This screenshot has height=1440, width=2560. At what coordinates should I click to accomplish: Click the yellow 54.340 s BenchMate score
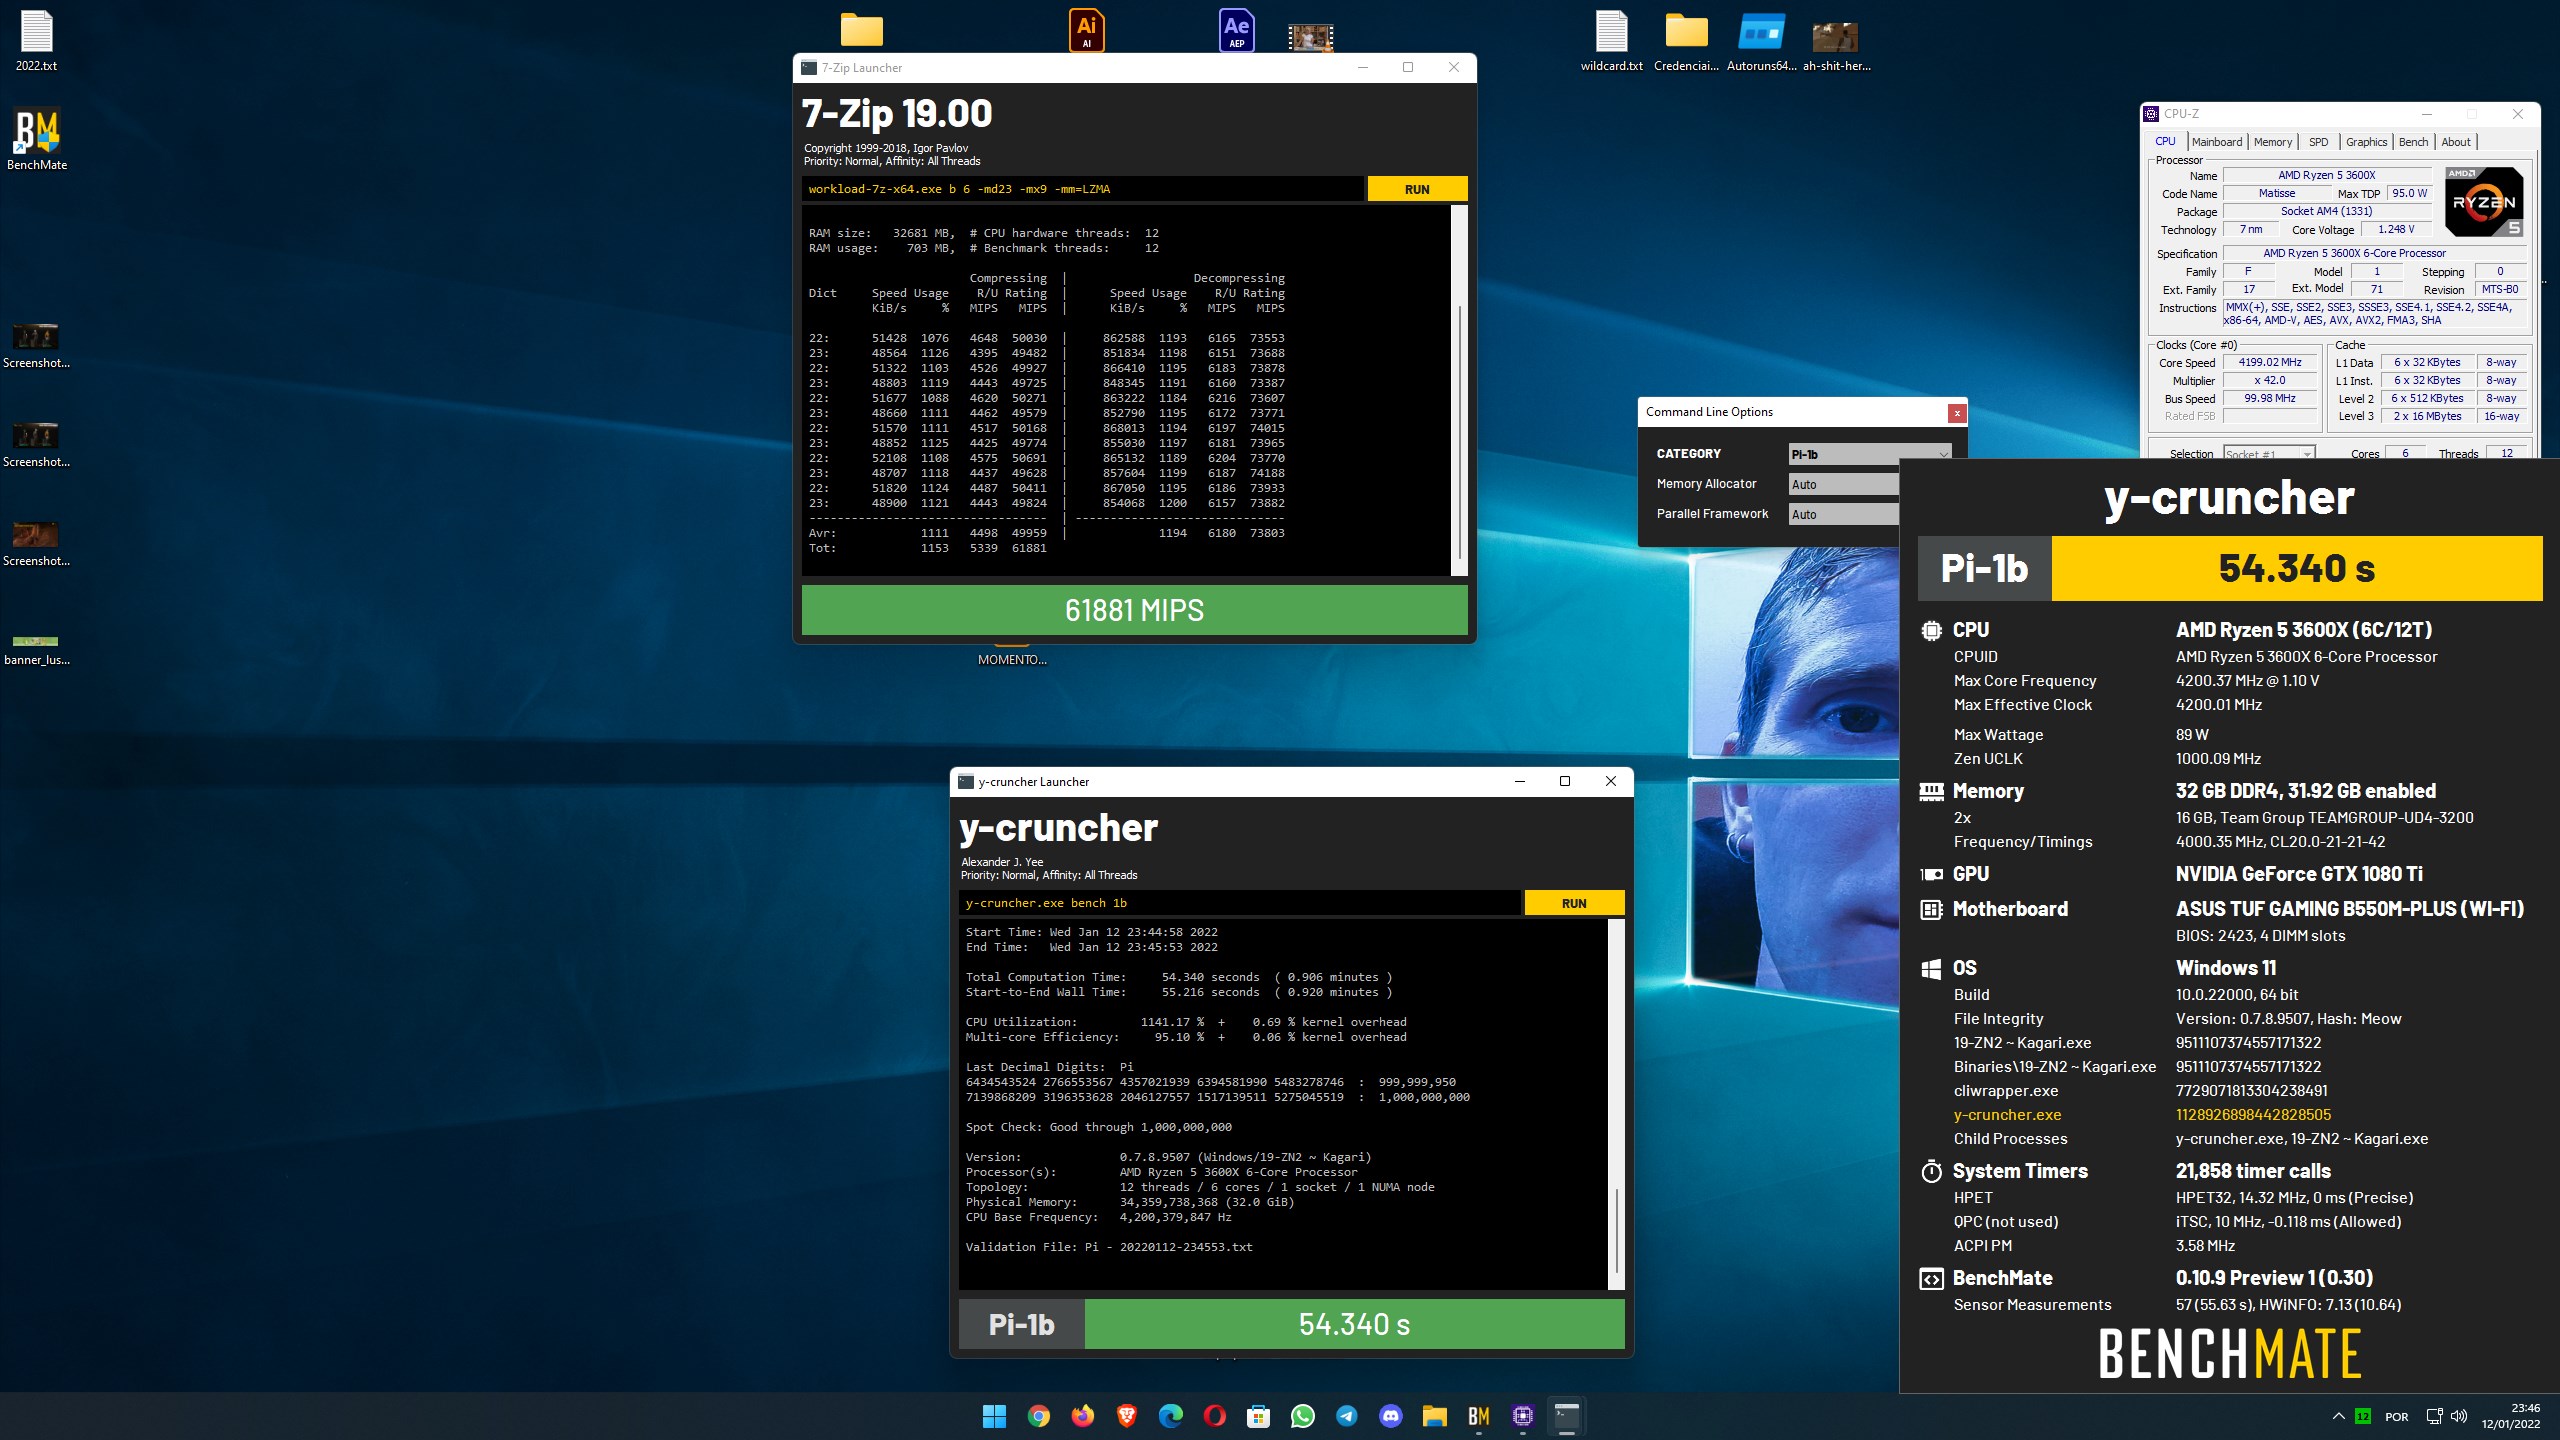pyautogui.click(x=2296, y=568)
